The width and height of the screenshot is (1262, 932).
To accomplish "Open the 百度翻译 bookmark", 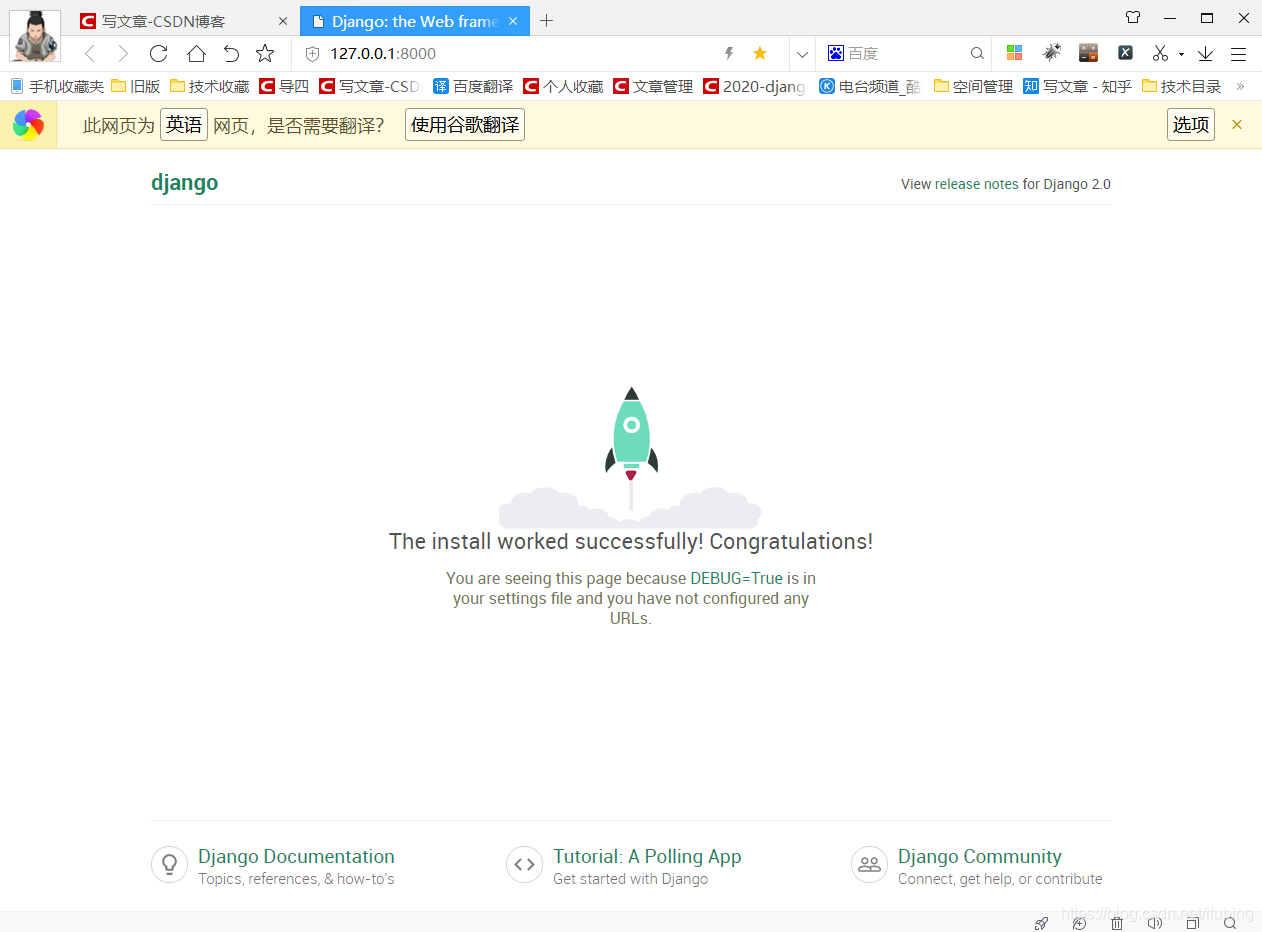I will coord(473,87).
